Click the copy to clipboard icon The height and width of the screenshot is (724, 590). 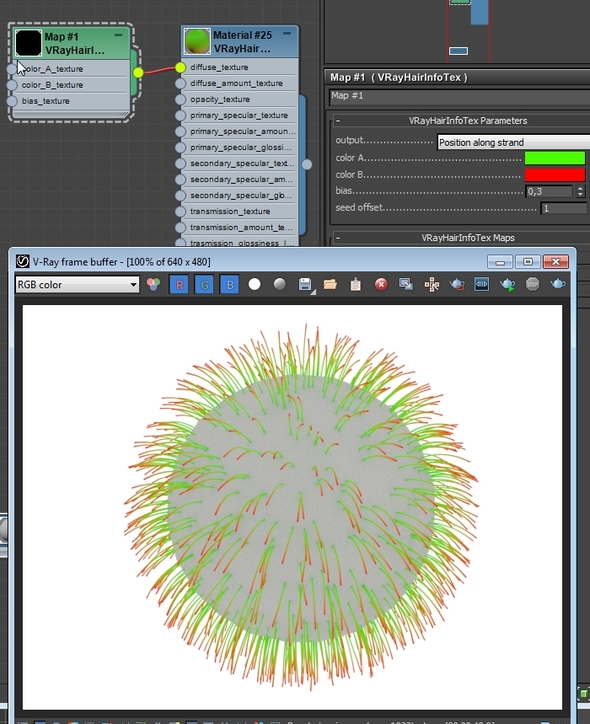click(x=355, y=284)
